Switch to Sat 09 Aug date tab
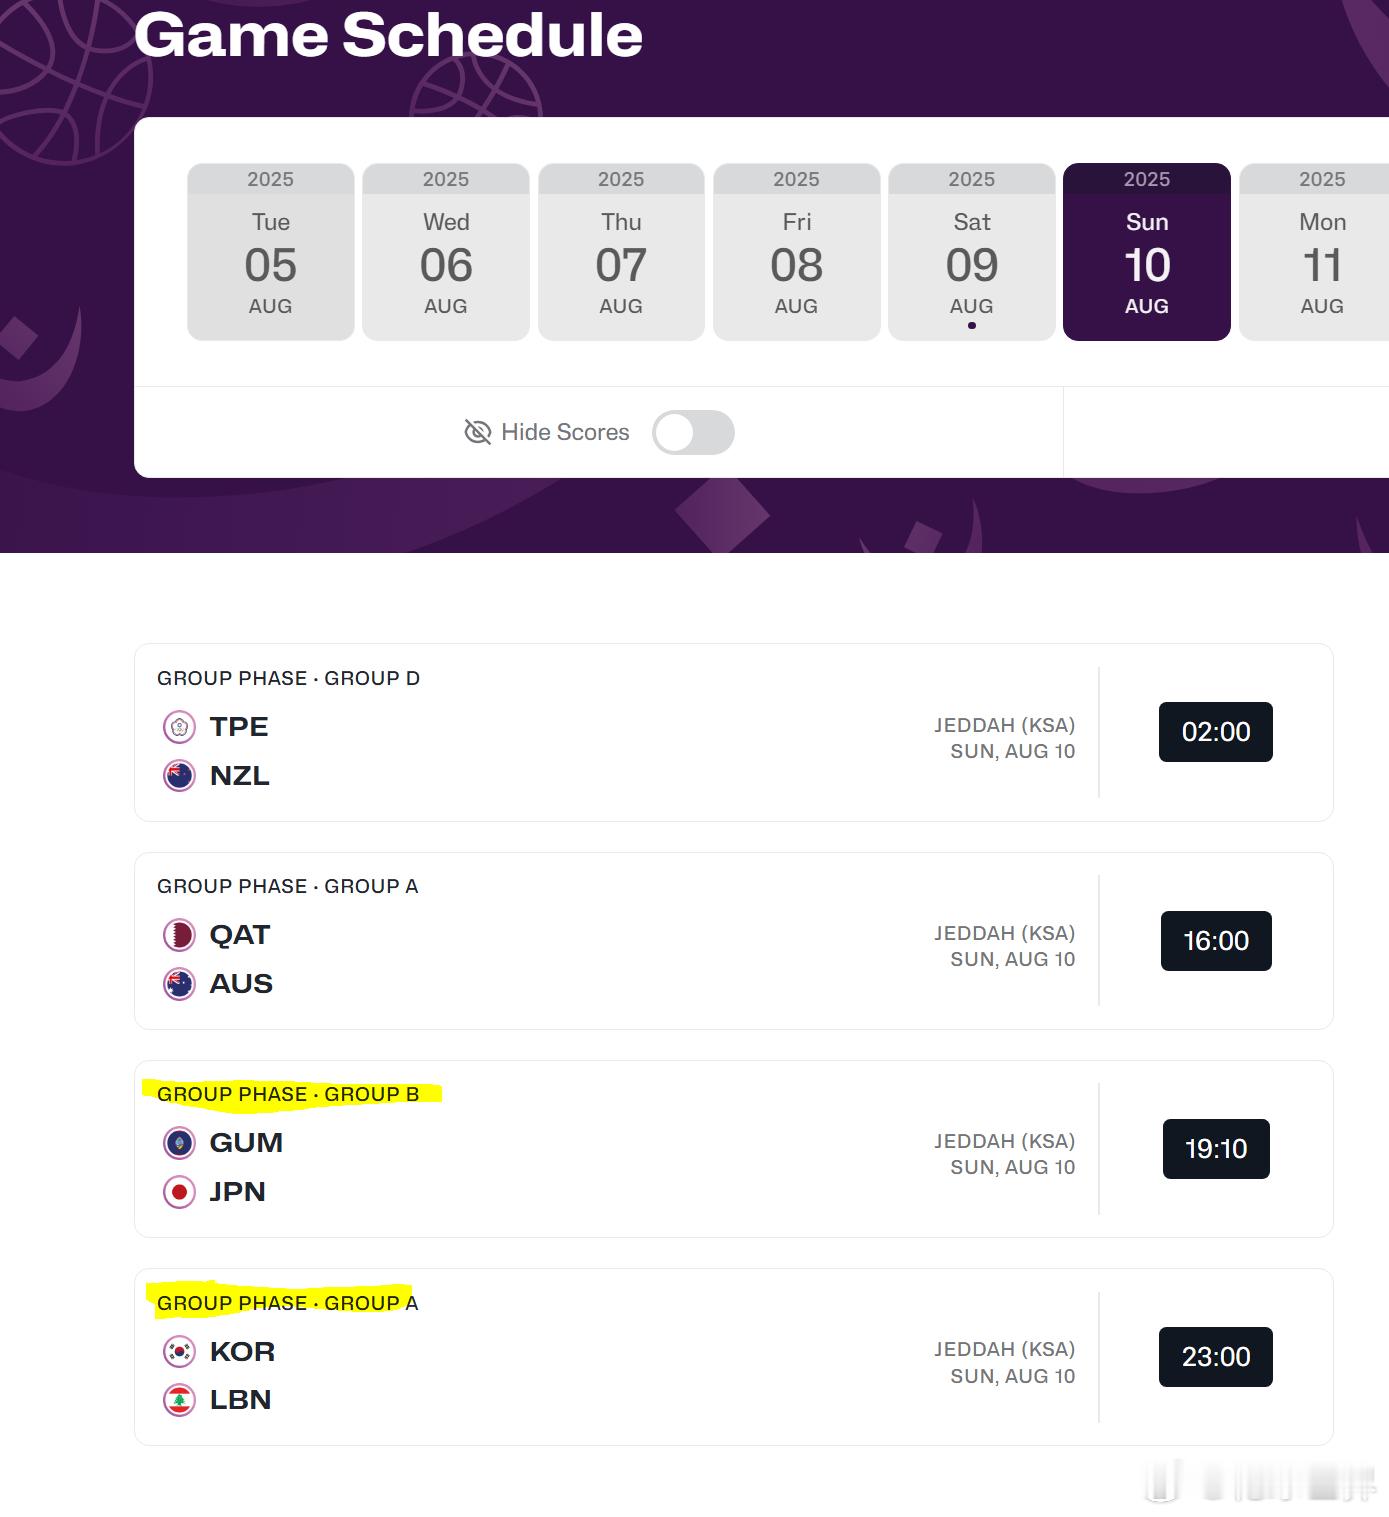Screen dimensions: 1389x1517 [x=972, y=252]
